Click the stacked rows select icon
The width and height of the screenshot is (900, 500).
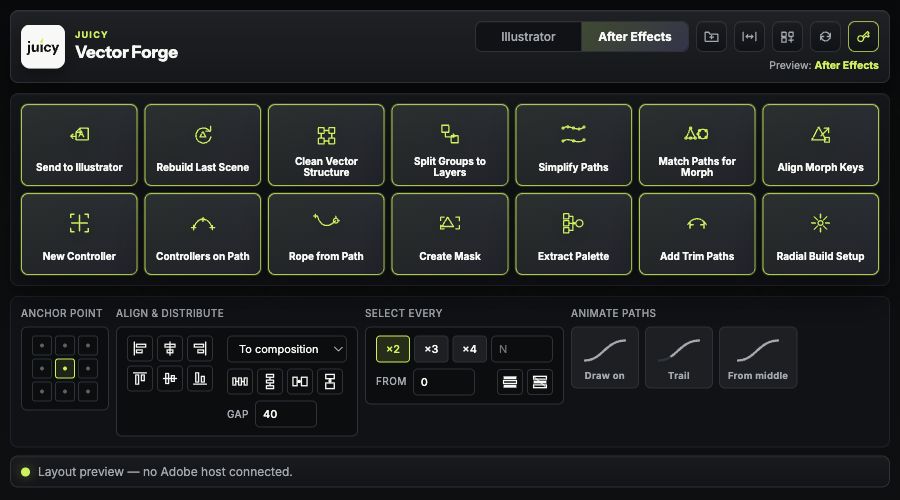(510, 382)
